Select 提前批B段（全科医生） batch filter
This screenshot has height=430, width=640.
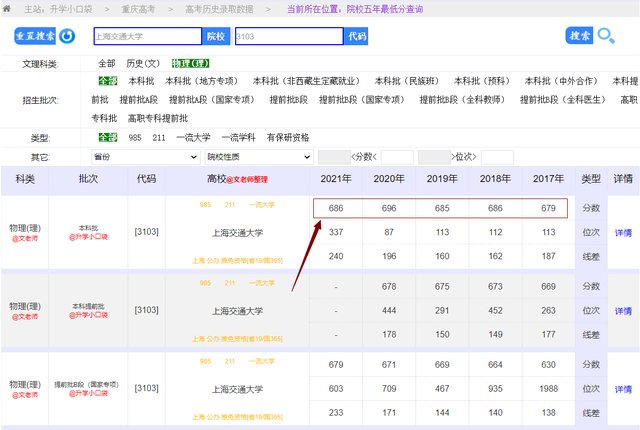click(x=563, y=100)
